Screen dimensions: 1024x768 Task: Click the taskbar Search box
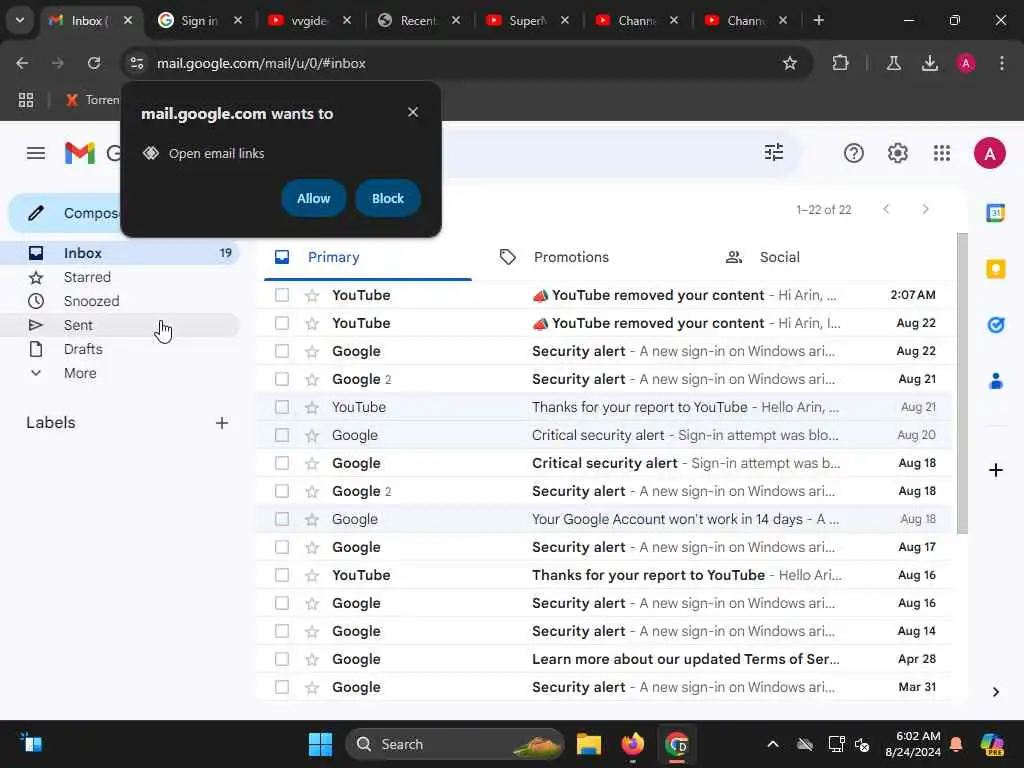455,744
